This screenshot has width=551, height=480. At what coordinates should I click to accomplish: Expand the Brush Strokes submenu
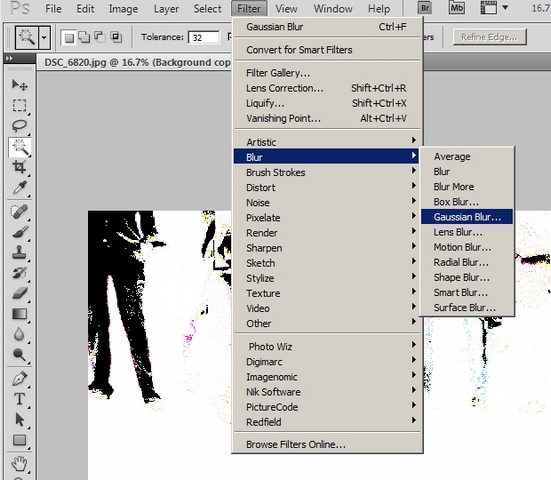coord(326,172)
